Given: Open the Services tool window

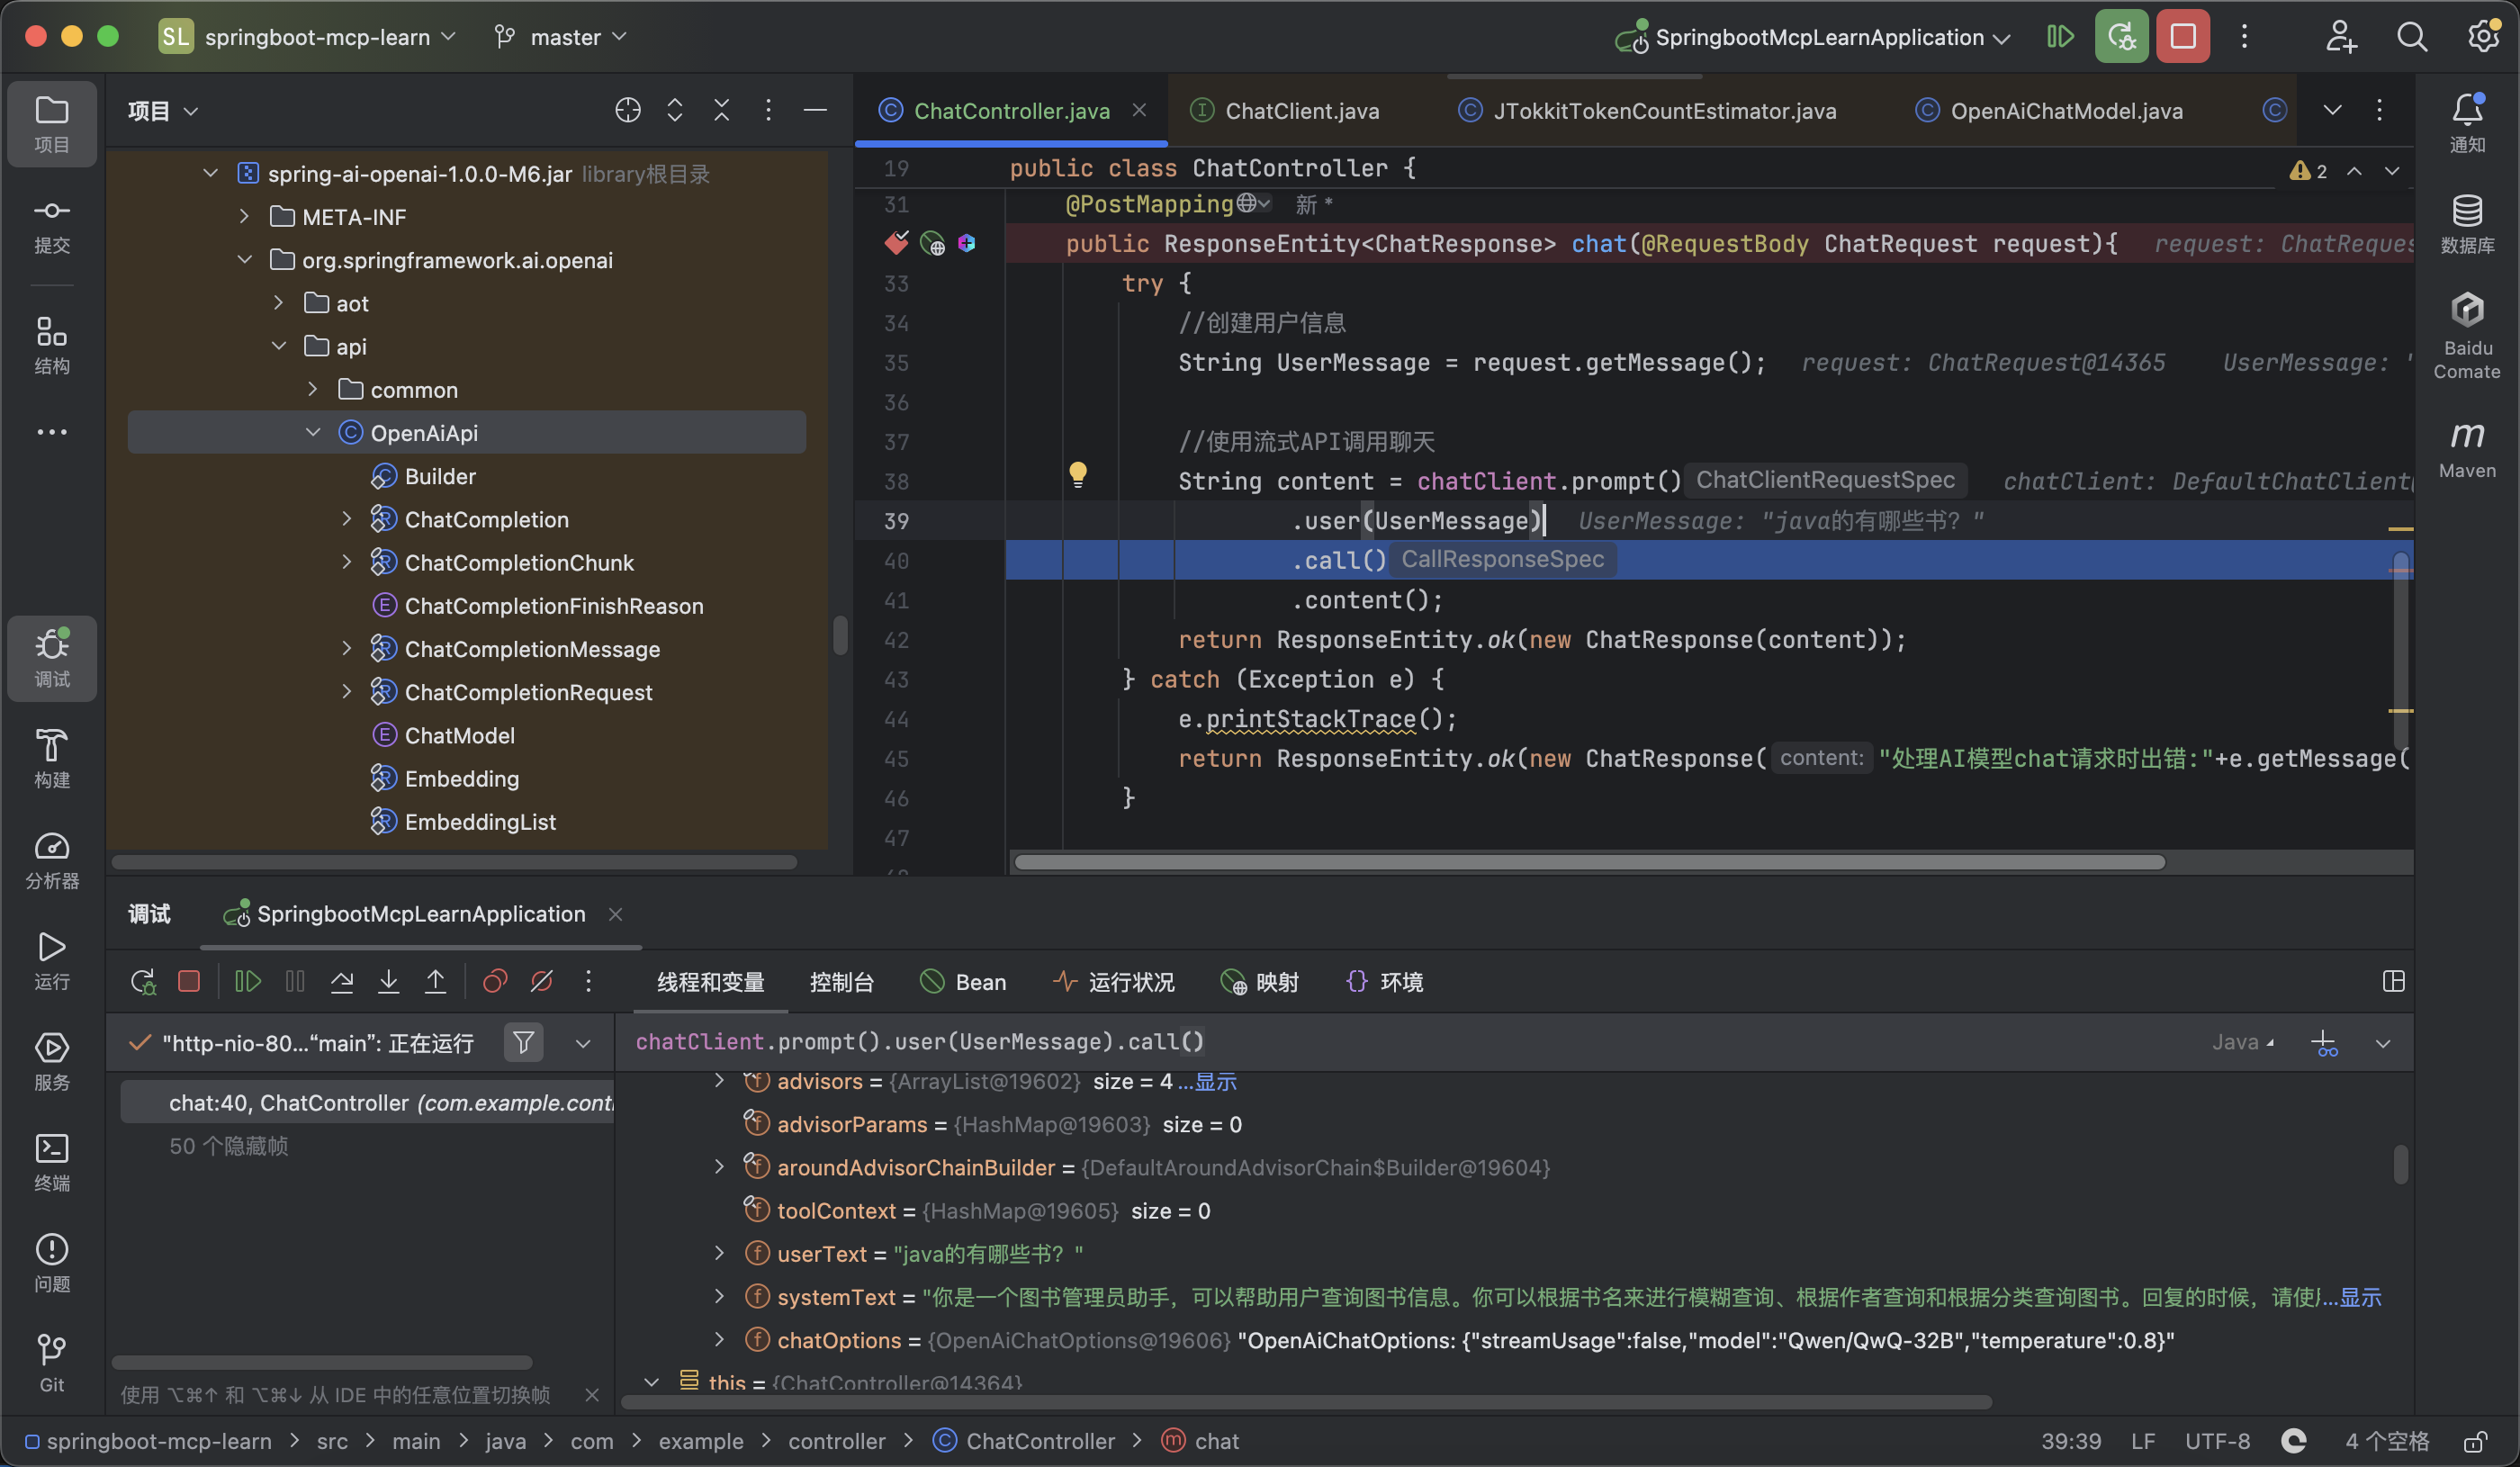Looking at the screenshot, I should pyautogui.click(x=52, y=1061).
